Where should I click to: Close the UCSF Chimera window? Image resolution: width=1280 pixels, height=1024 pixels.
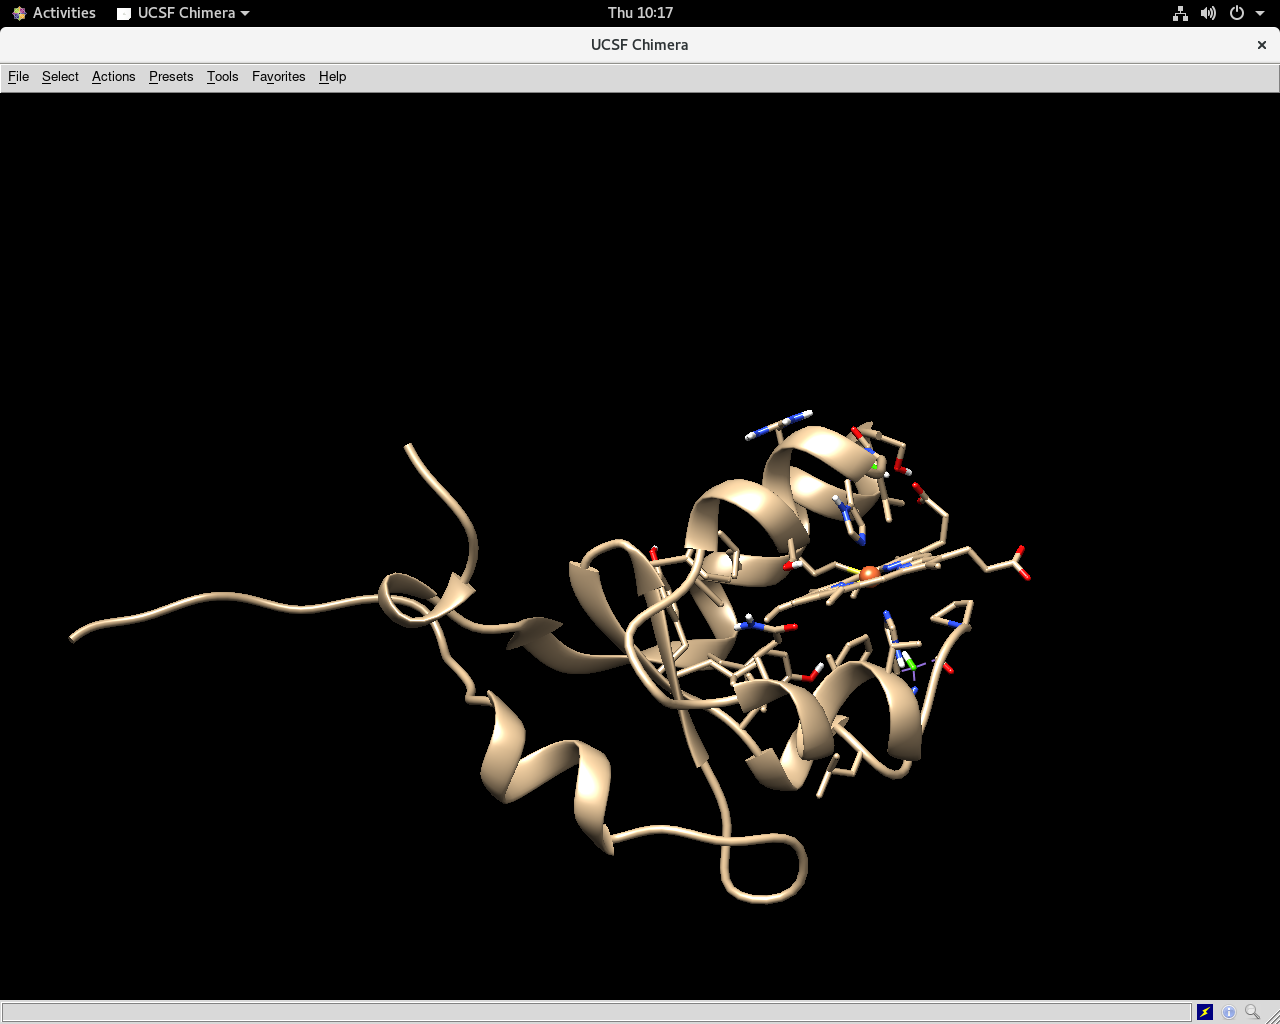[1261, 45]
